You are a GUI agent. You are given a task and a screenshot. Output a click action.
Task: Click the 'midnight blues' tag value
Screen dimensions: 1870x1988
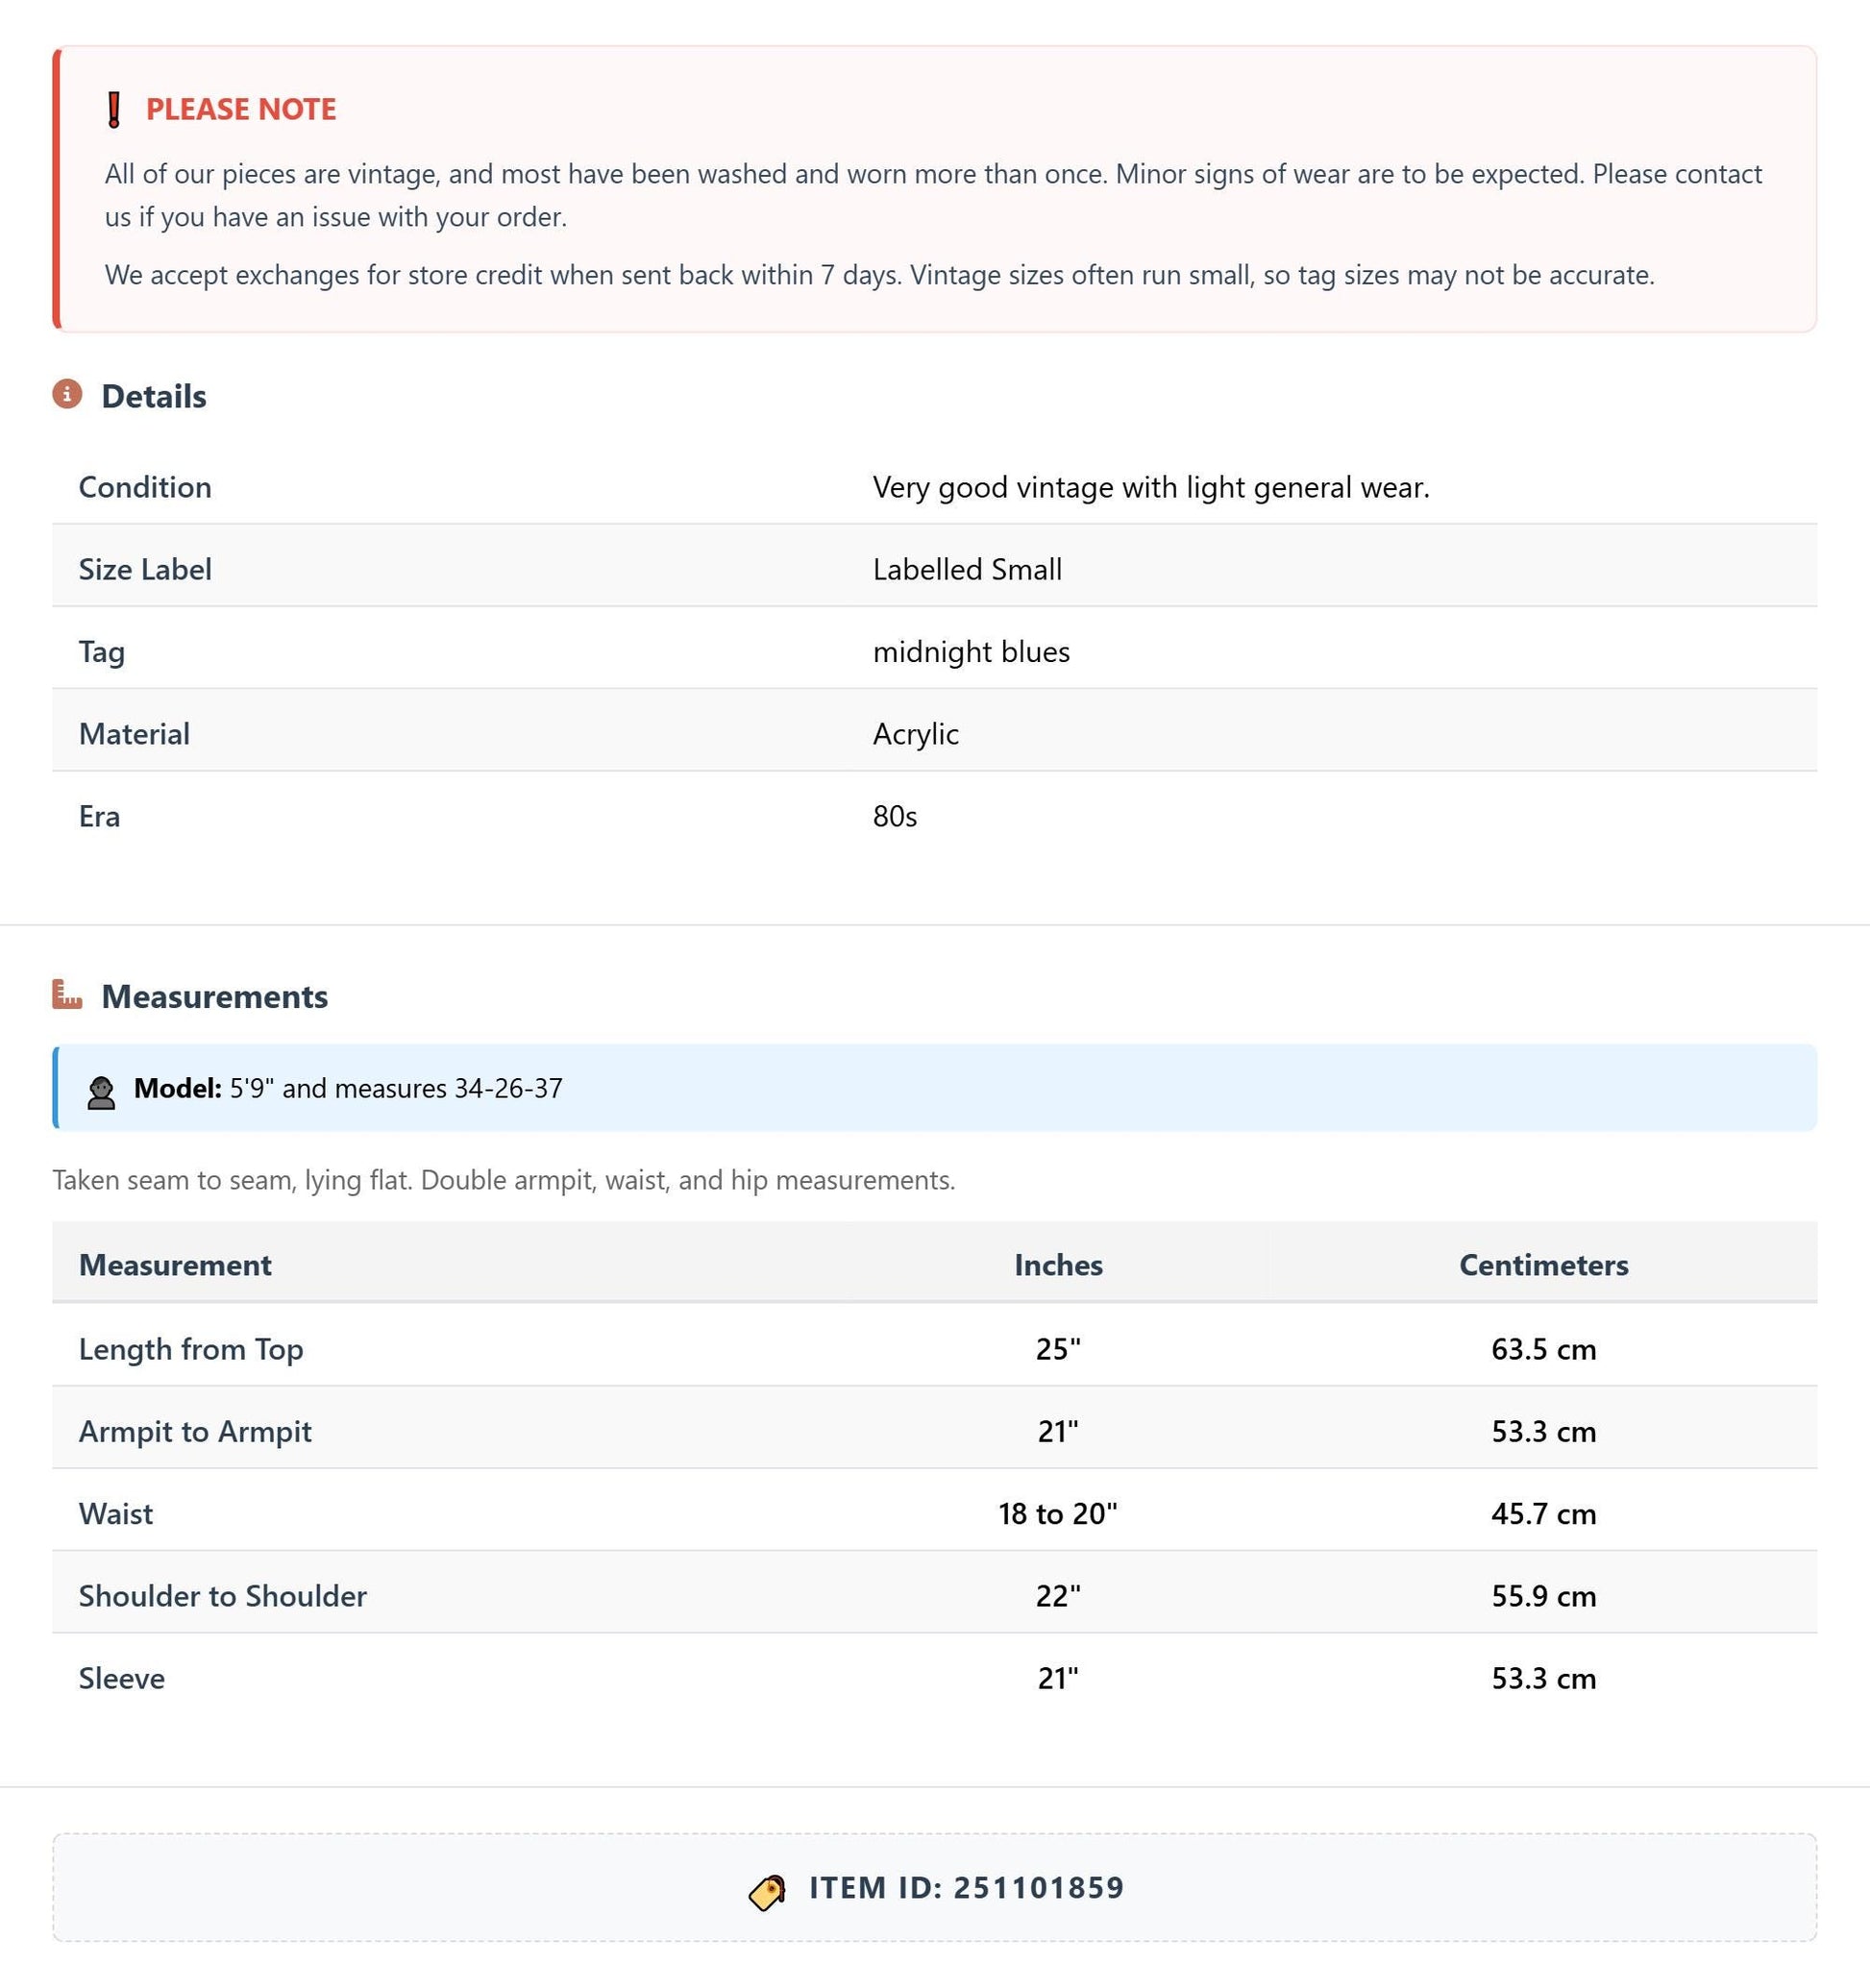(x=971, y=652)
